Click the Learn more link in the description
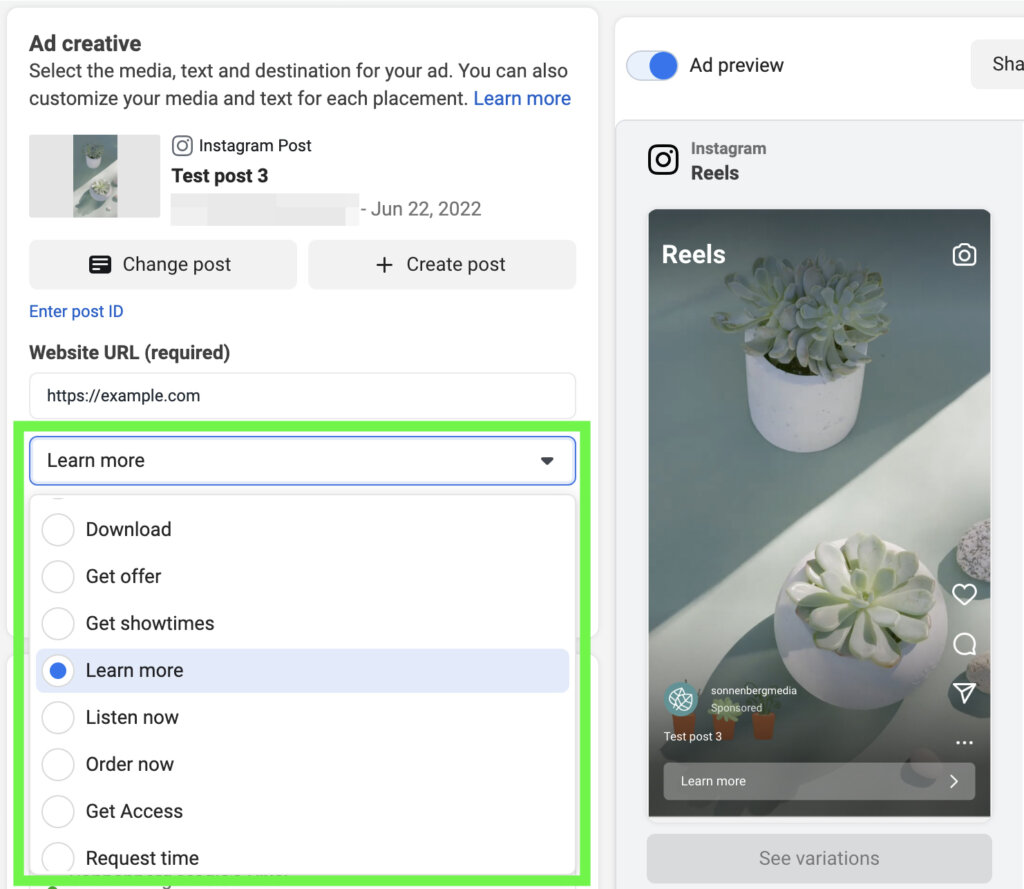 pyautogui.click(x=522, y=98)
